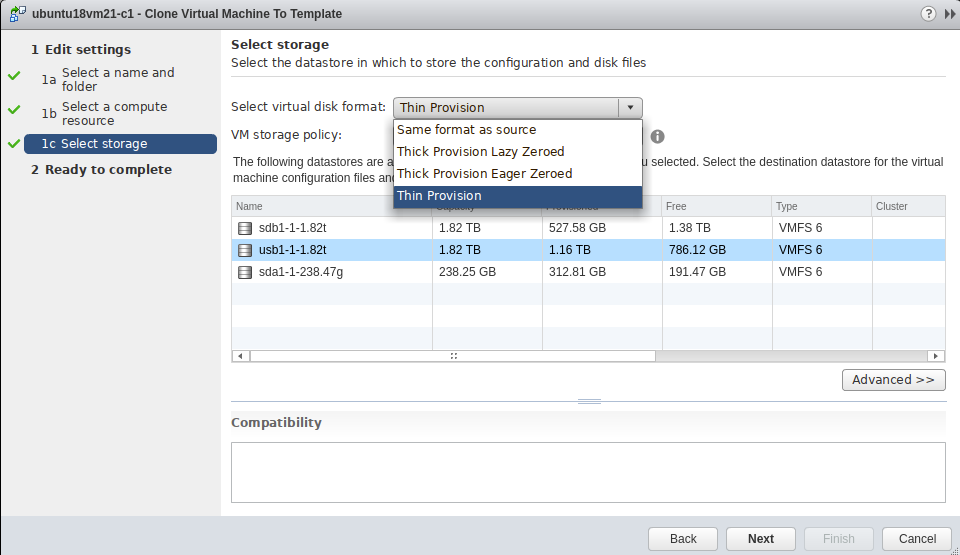Screen dimensions: 960x555
Task: Click the usb1-1-1.82t datastore icon
Action: [x=245, y=250]
